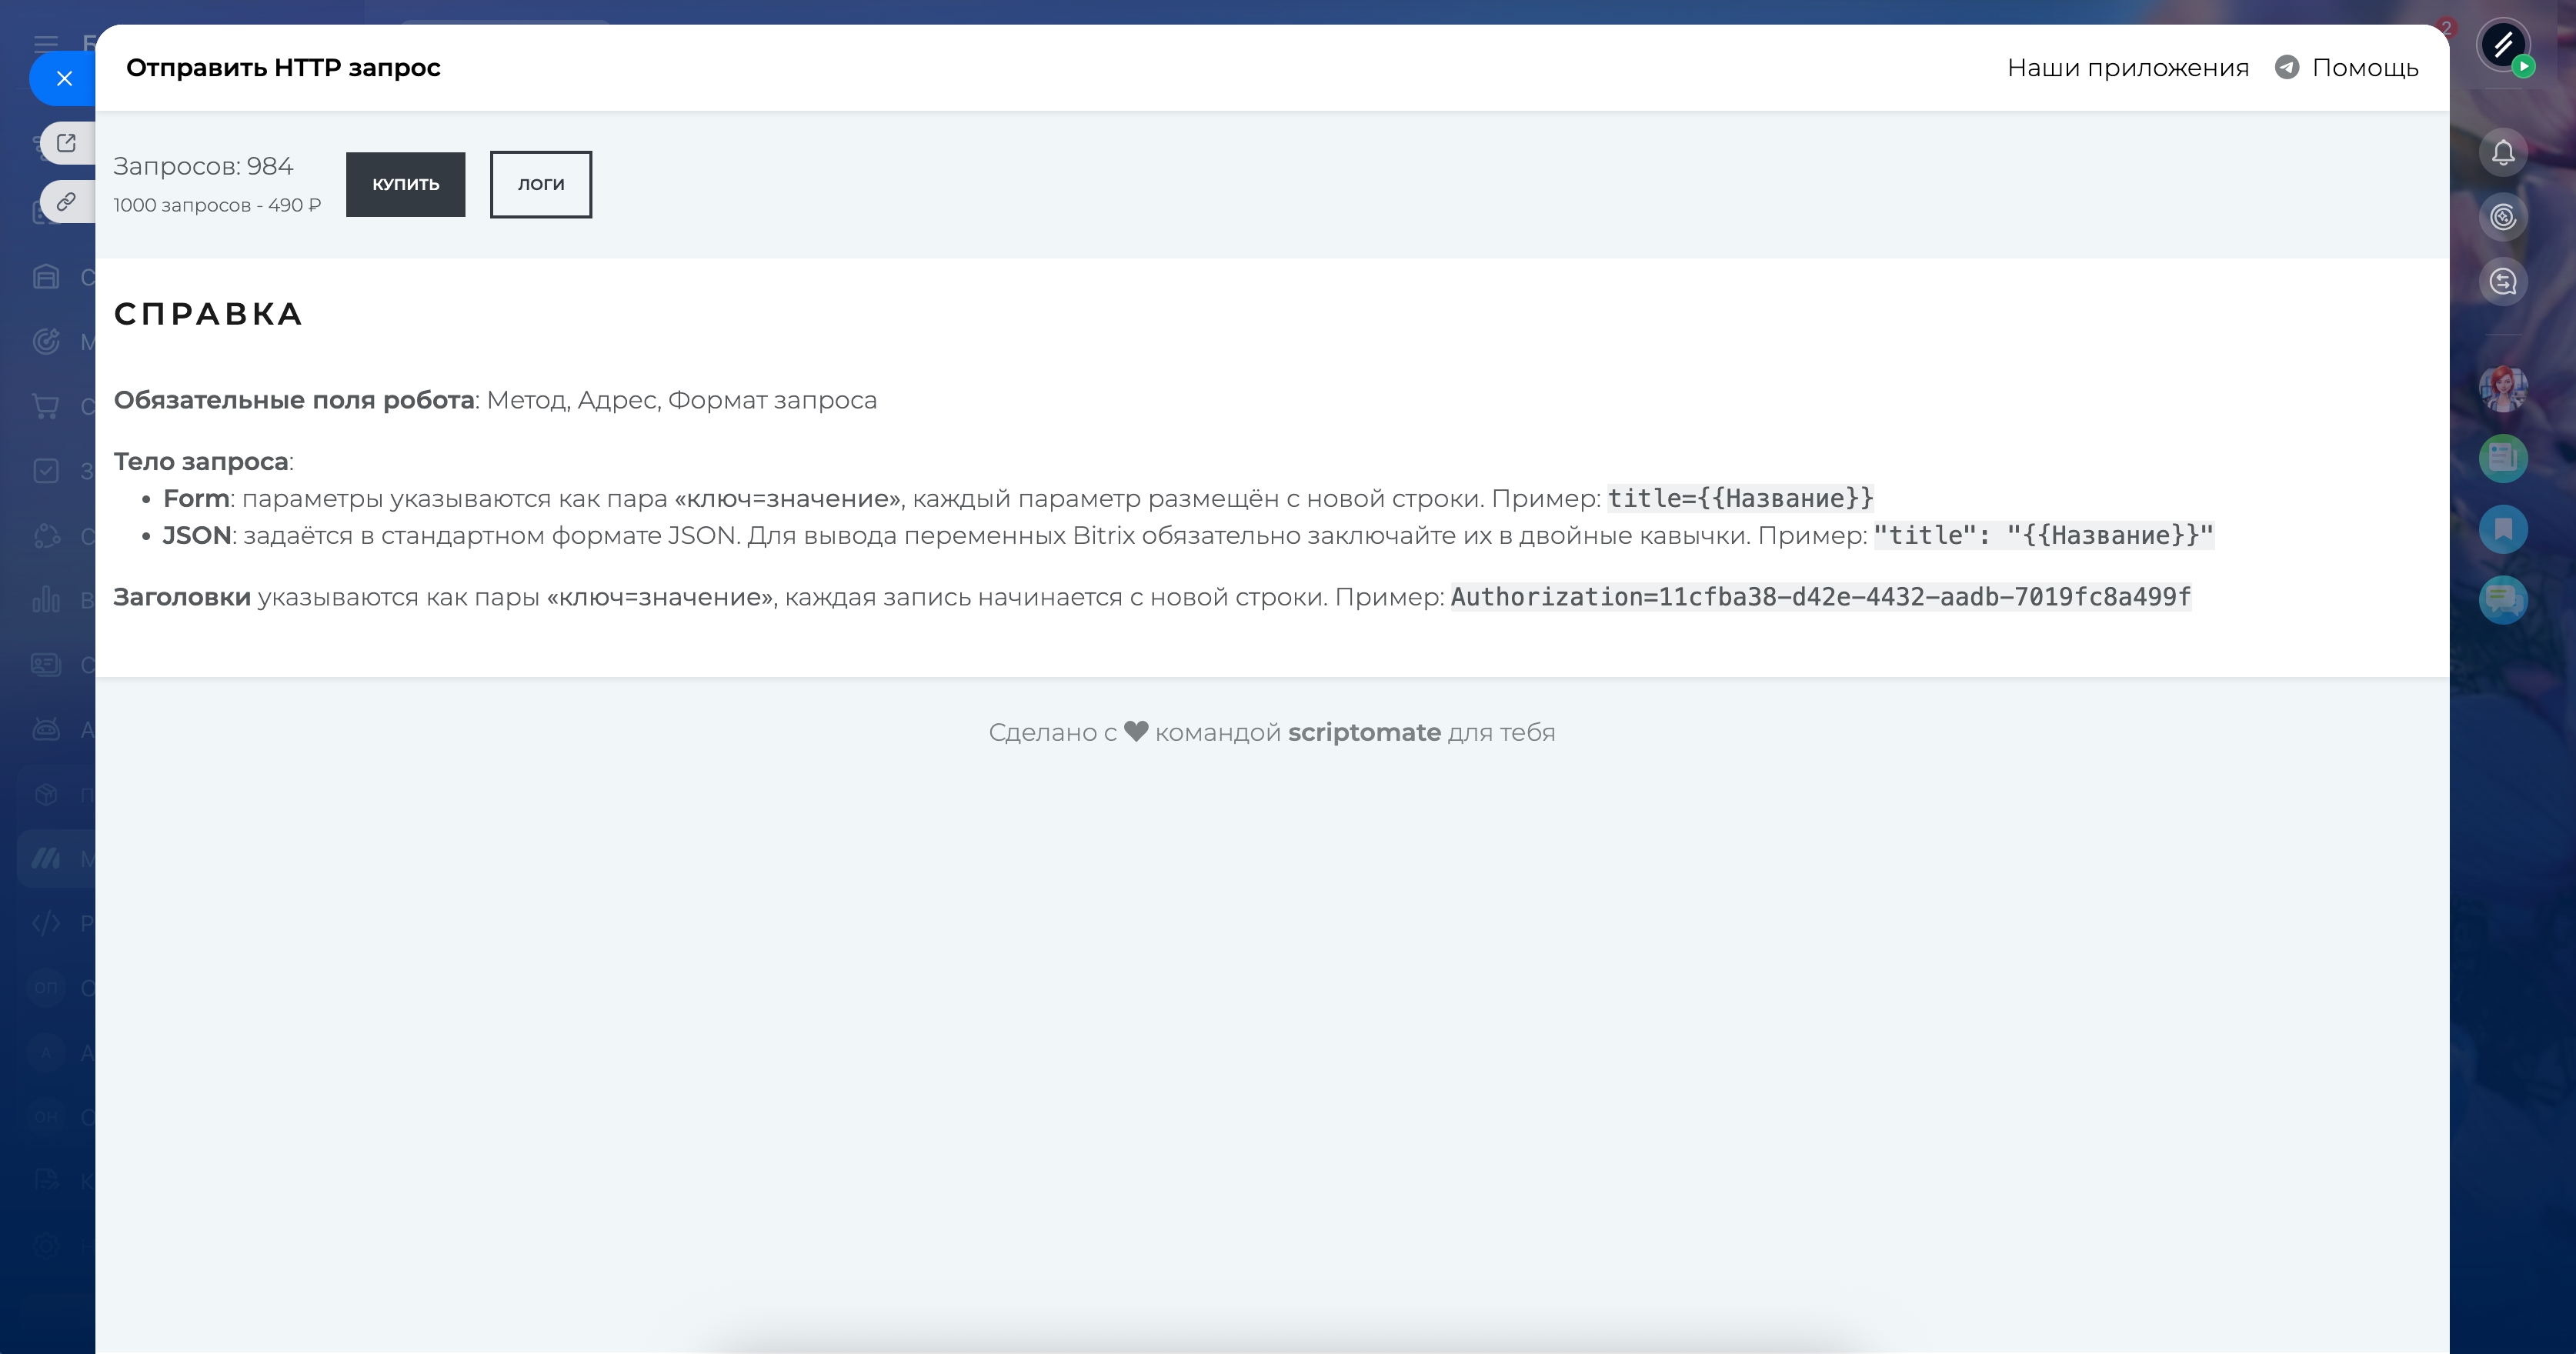Open the CoPilot sparkle icon
This screenshot has height=1354, width=2576.
2502,217
